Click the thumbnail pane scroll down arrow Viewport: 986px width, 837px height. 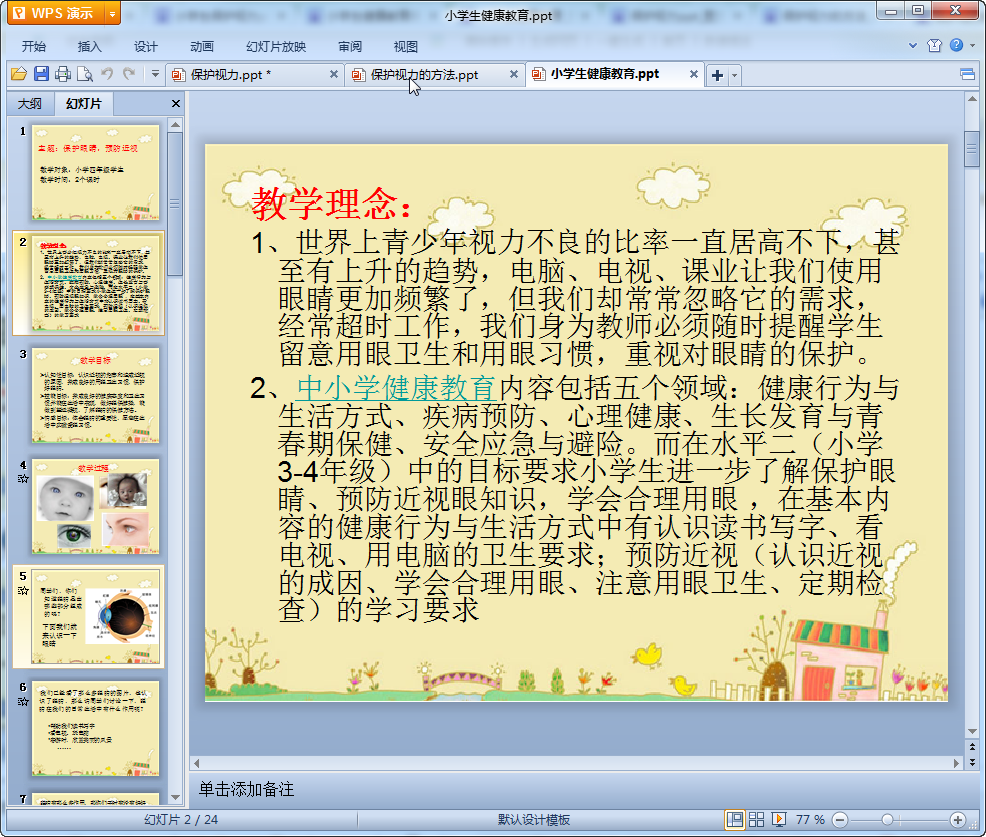coord(175,797)
